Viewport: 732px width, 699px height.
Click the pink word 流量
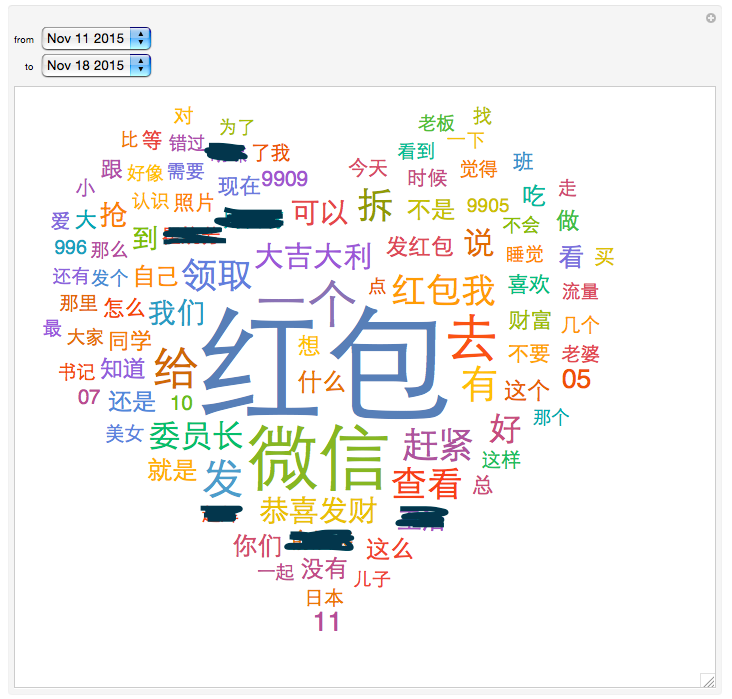pyautogui.click(x=580, y=291)
